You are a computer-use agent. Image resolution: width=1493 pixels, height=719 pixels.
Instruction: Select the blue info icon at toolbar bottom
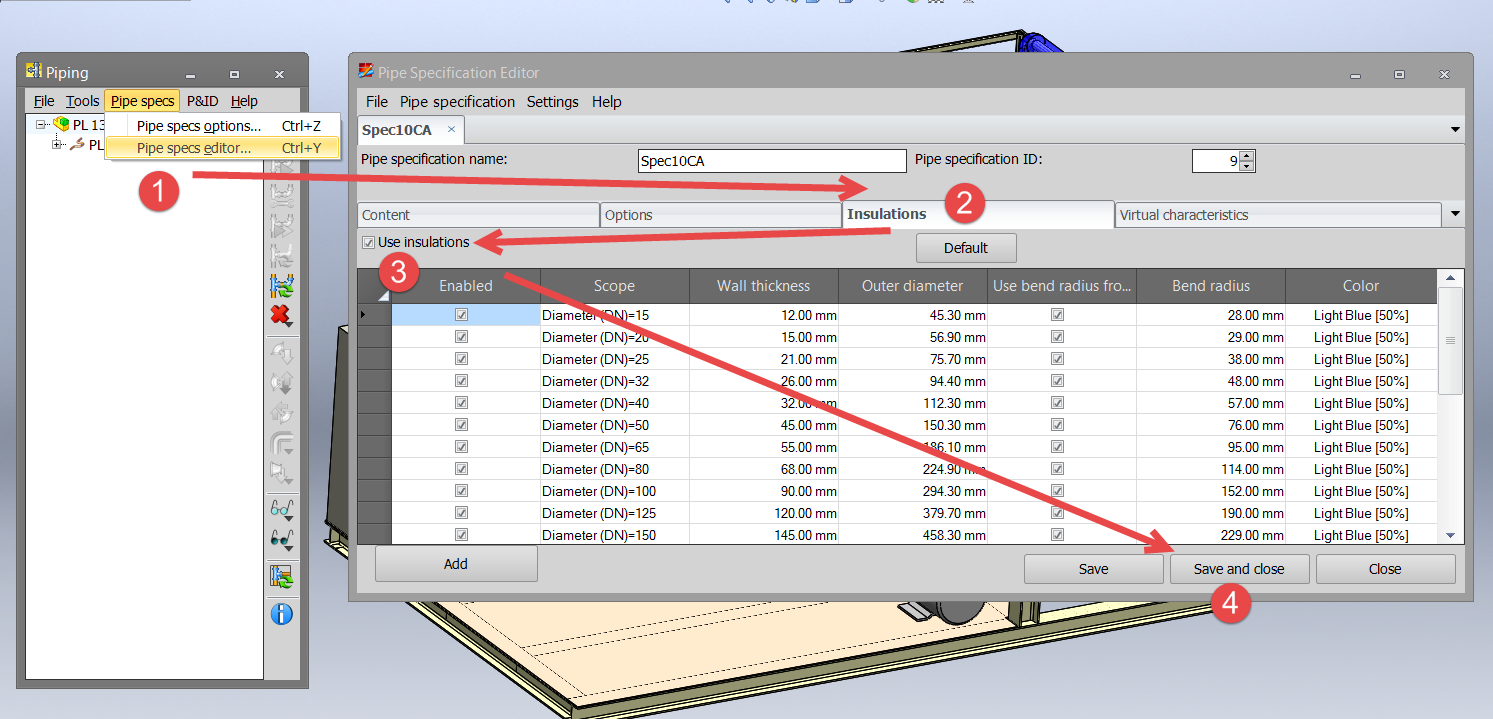coord(283,614)
